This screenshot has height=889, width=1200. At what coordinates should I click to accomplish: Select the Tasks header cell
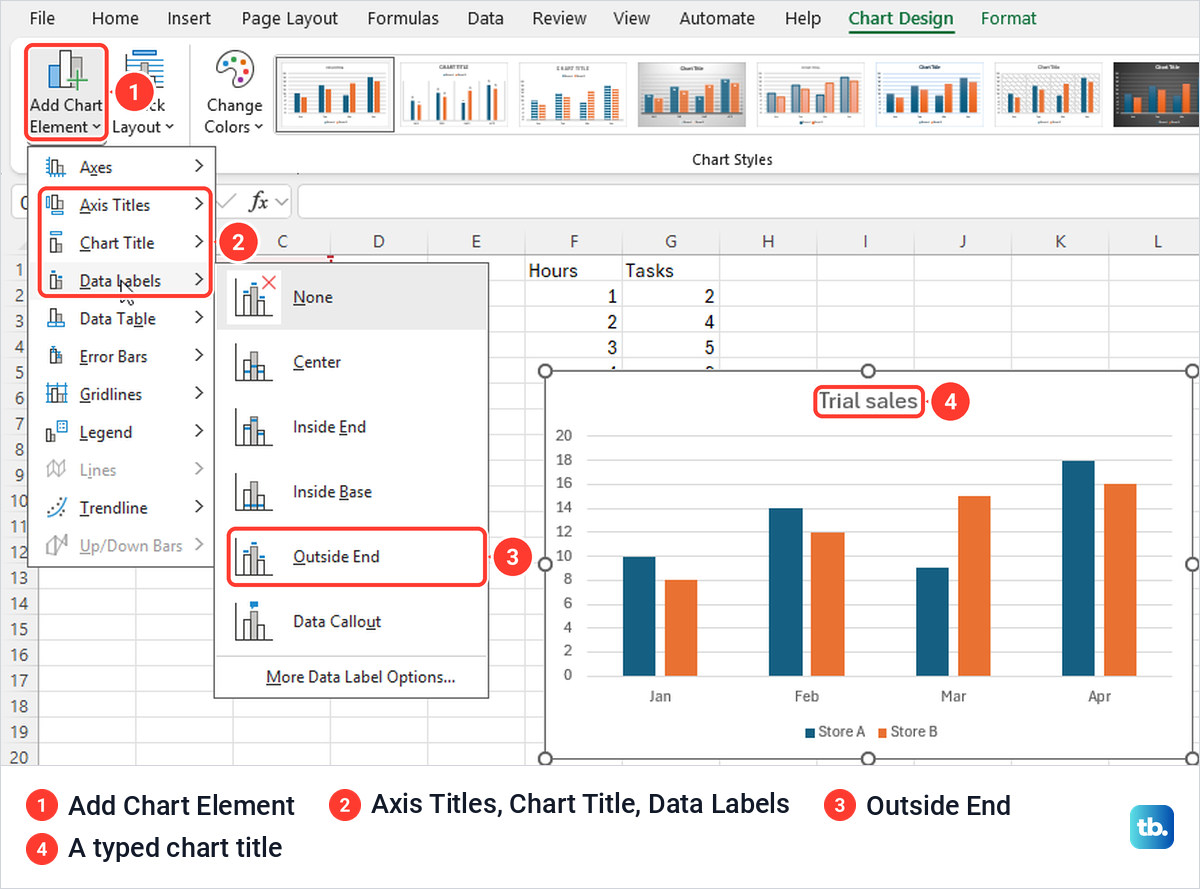click(670, 270)
